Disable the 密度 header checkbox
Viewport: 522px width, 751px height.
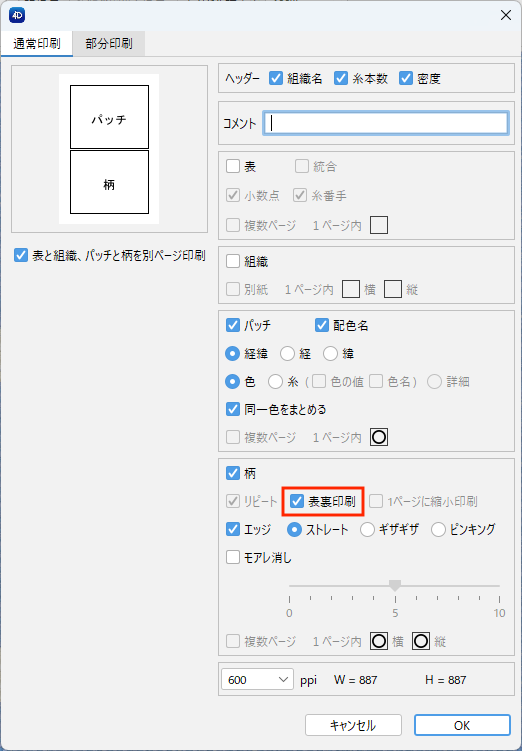point(406,78)
